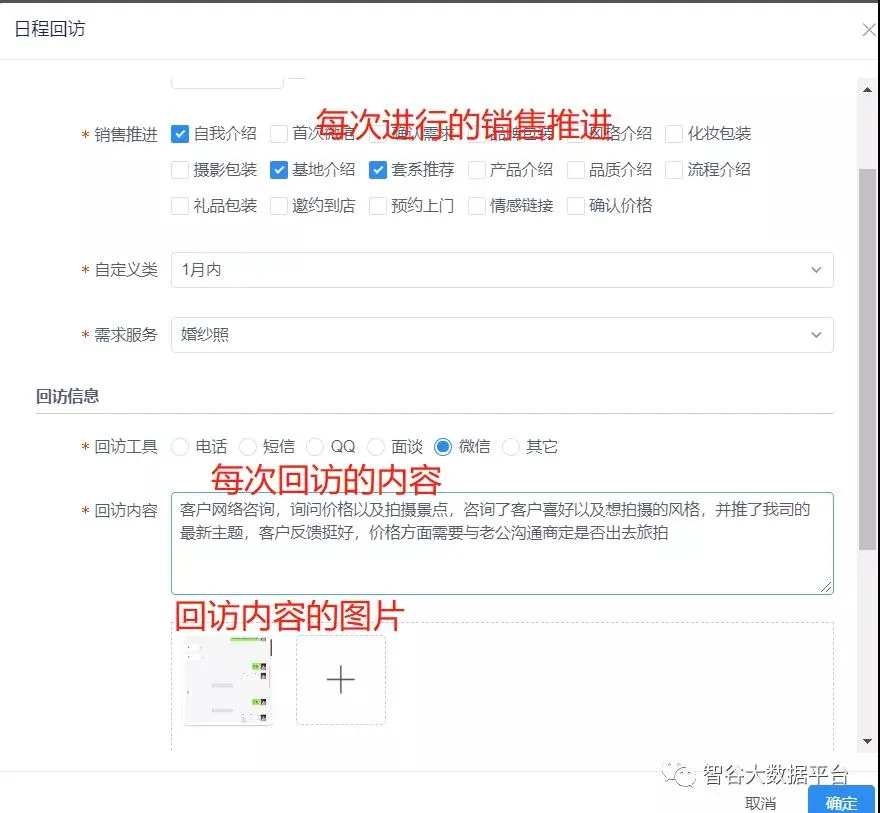Click scrollbar up arrow
The height and width of the screenshot is (813, 880).
click(867, 90)
